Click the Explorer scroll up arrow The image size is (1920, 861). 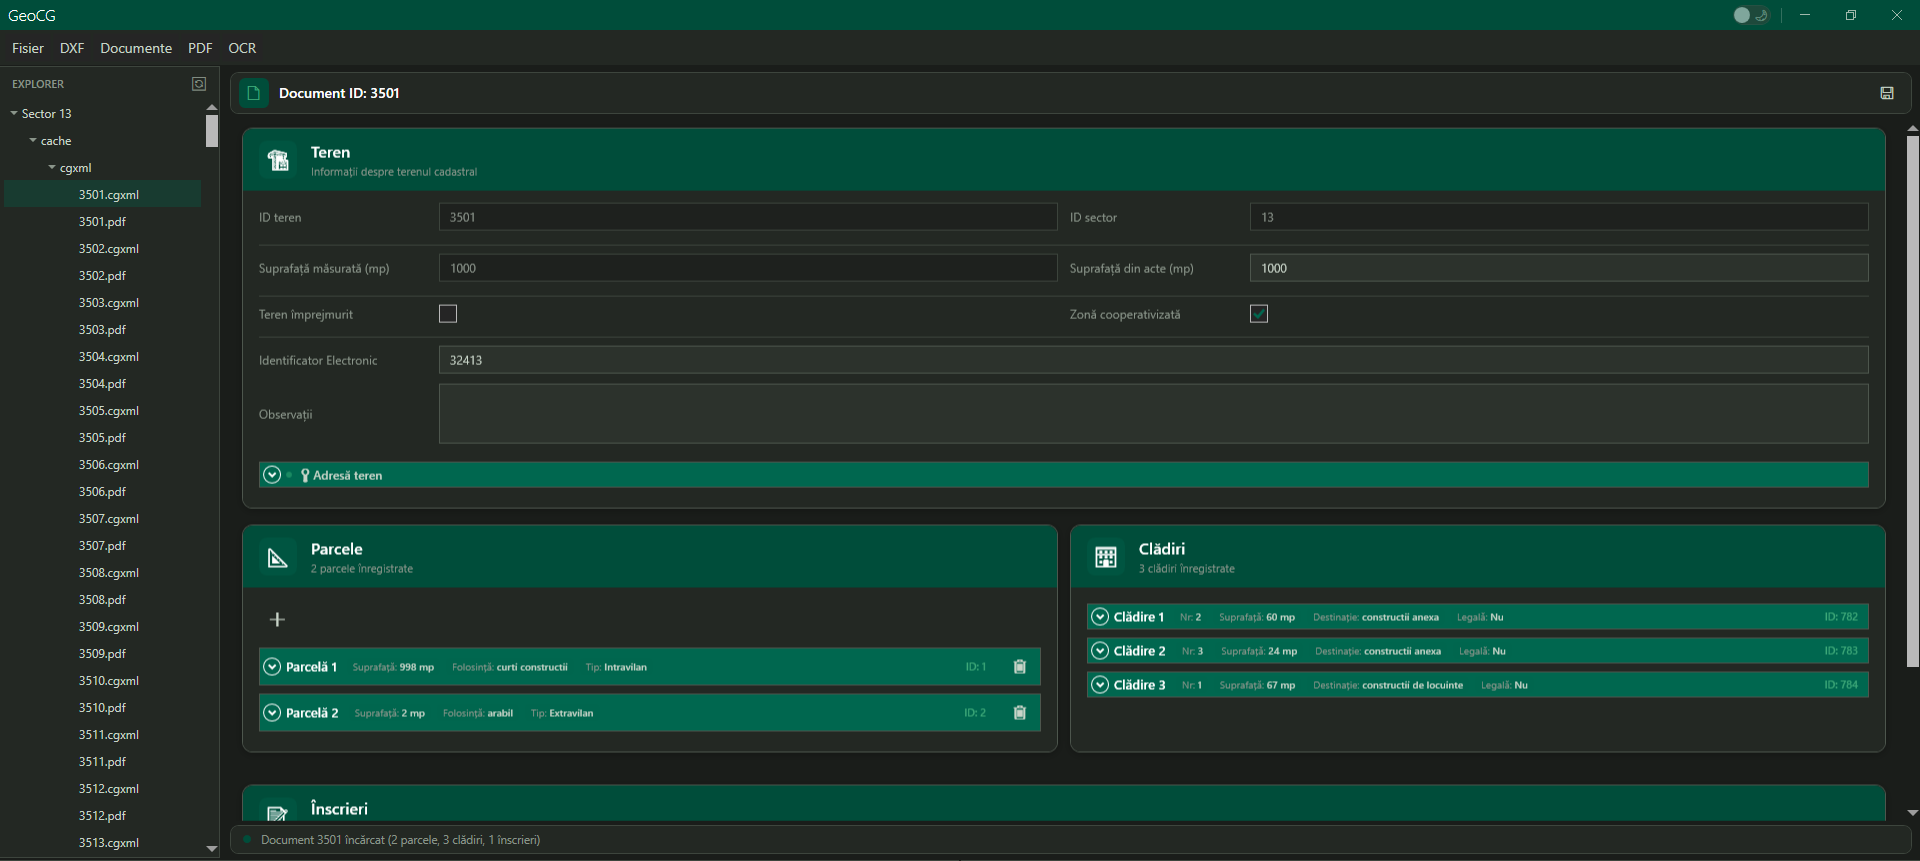pos(211,107)
